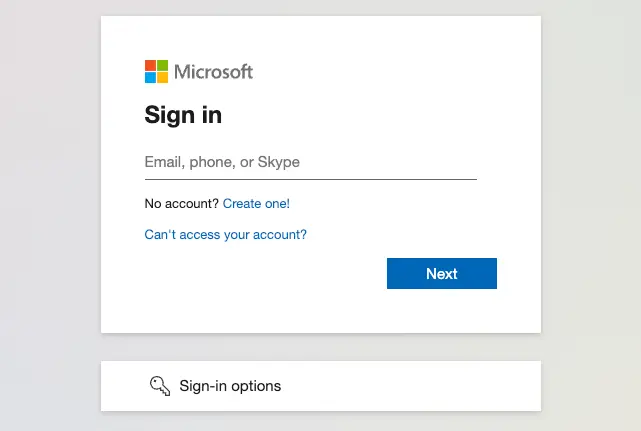Click the yellow square of Microsoft logo
Image resolution: width=641 pixels, height=431 pixels.
163,78
